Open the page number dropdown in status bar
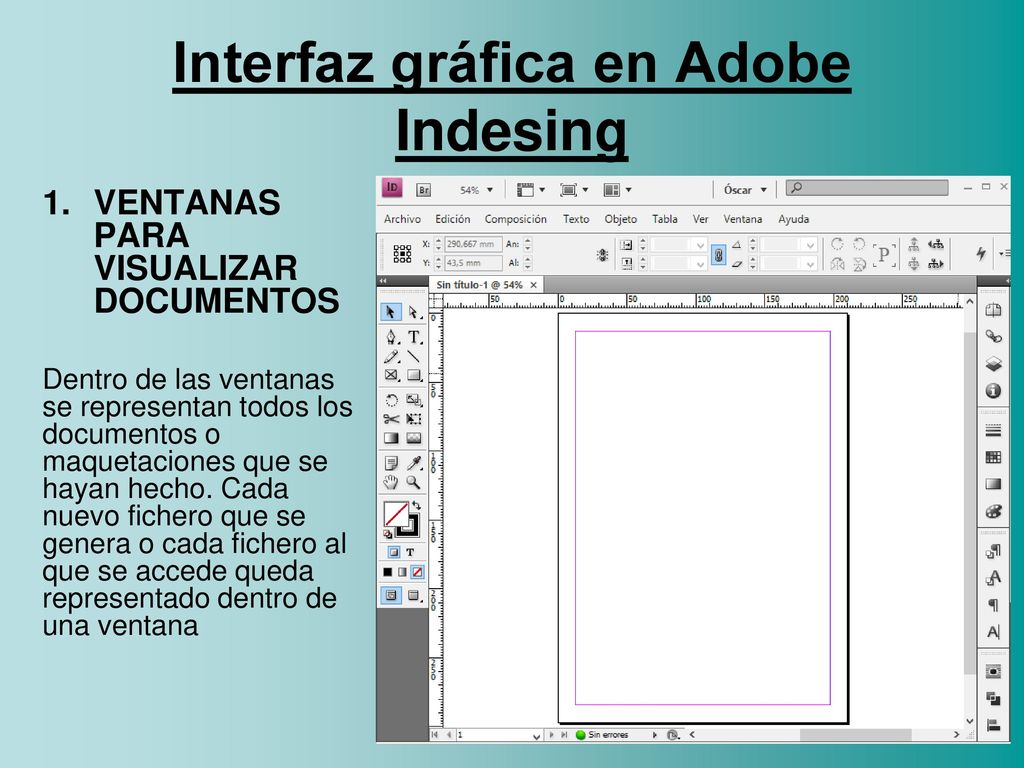 click(x=536, y=735)
